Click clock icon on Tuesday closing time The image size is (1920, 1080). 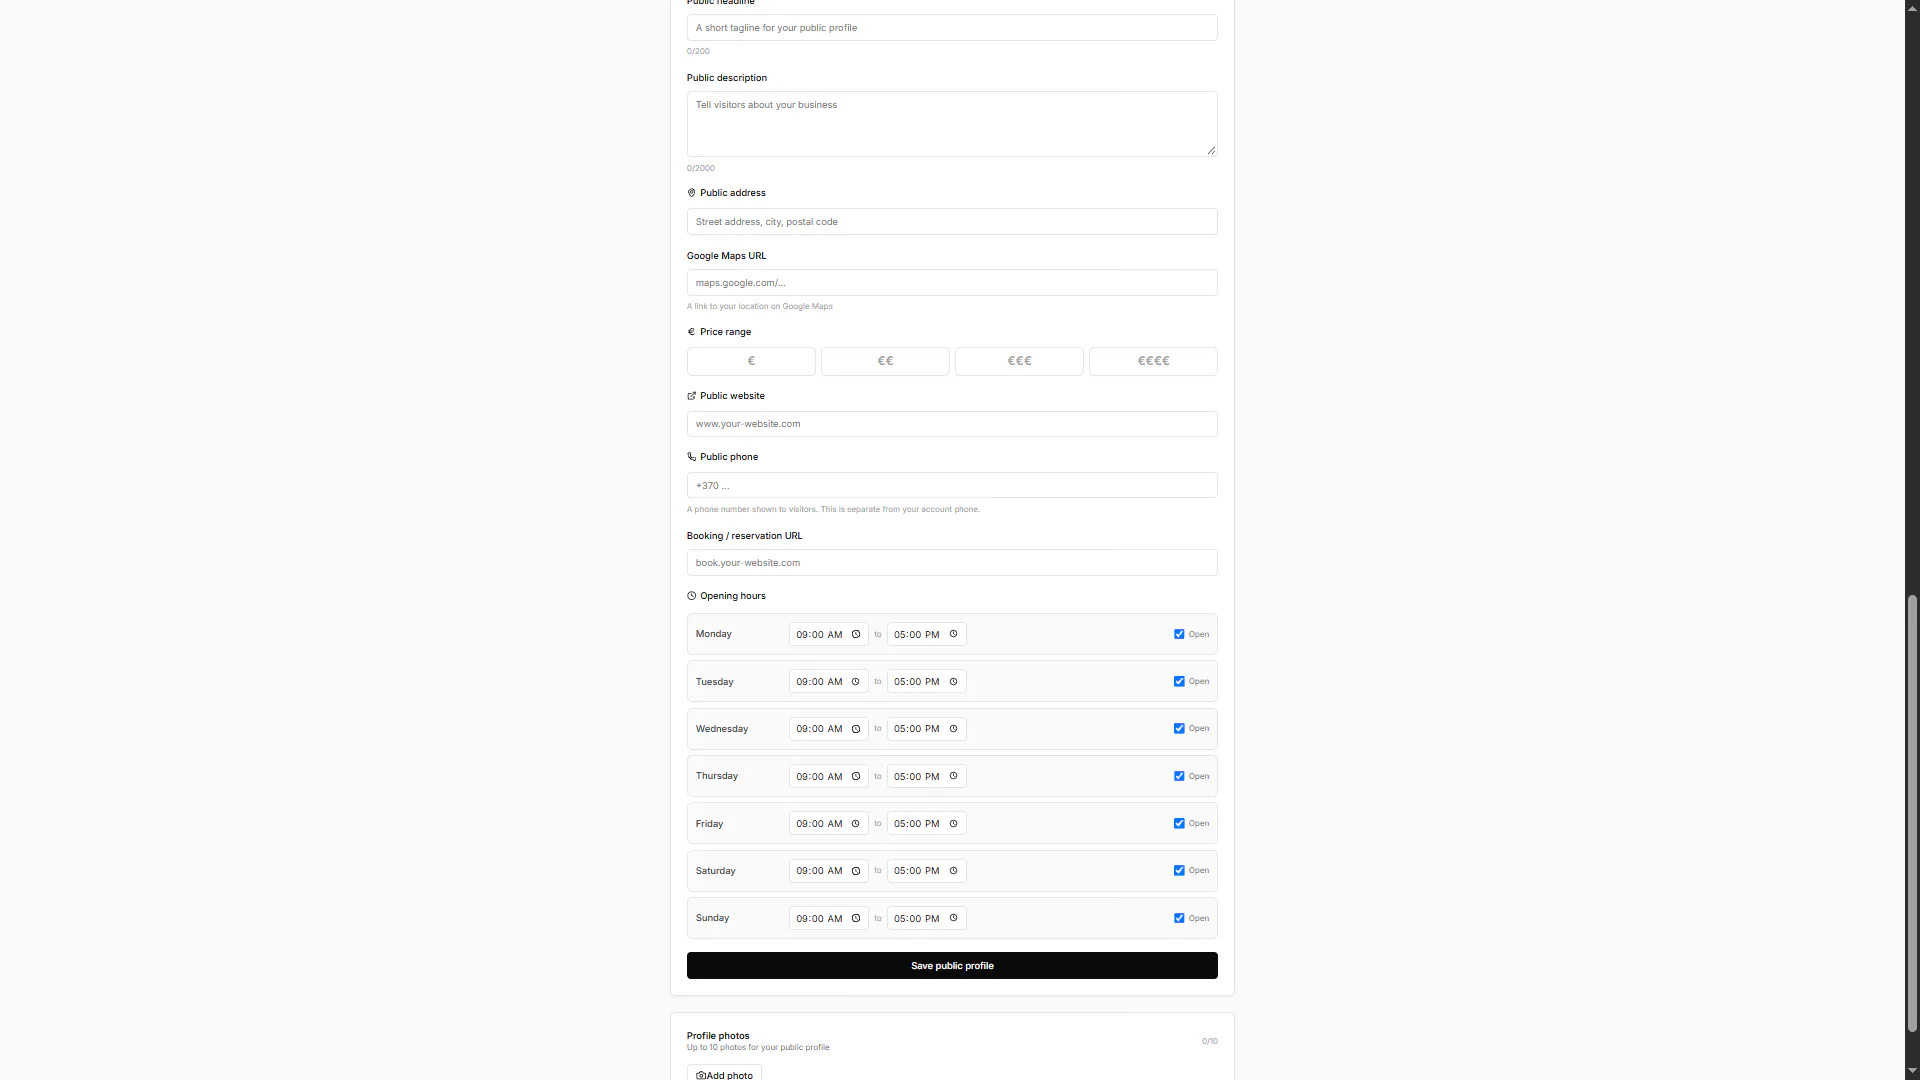pyautogui.click(x=953, y=682)
